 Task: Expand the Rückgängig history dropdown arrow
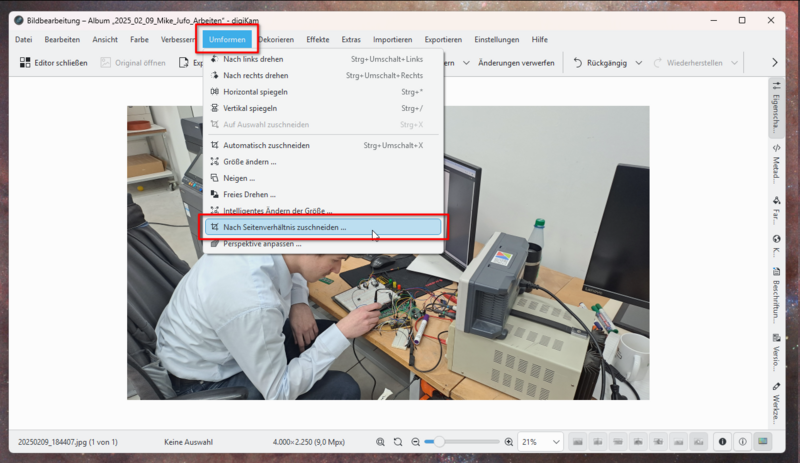point(638,63)
